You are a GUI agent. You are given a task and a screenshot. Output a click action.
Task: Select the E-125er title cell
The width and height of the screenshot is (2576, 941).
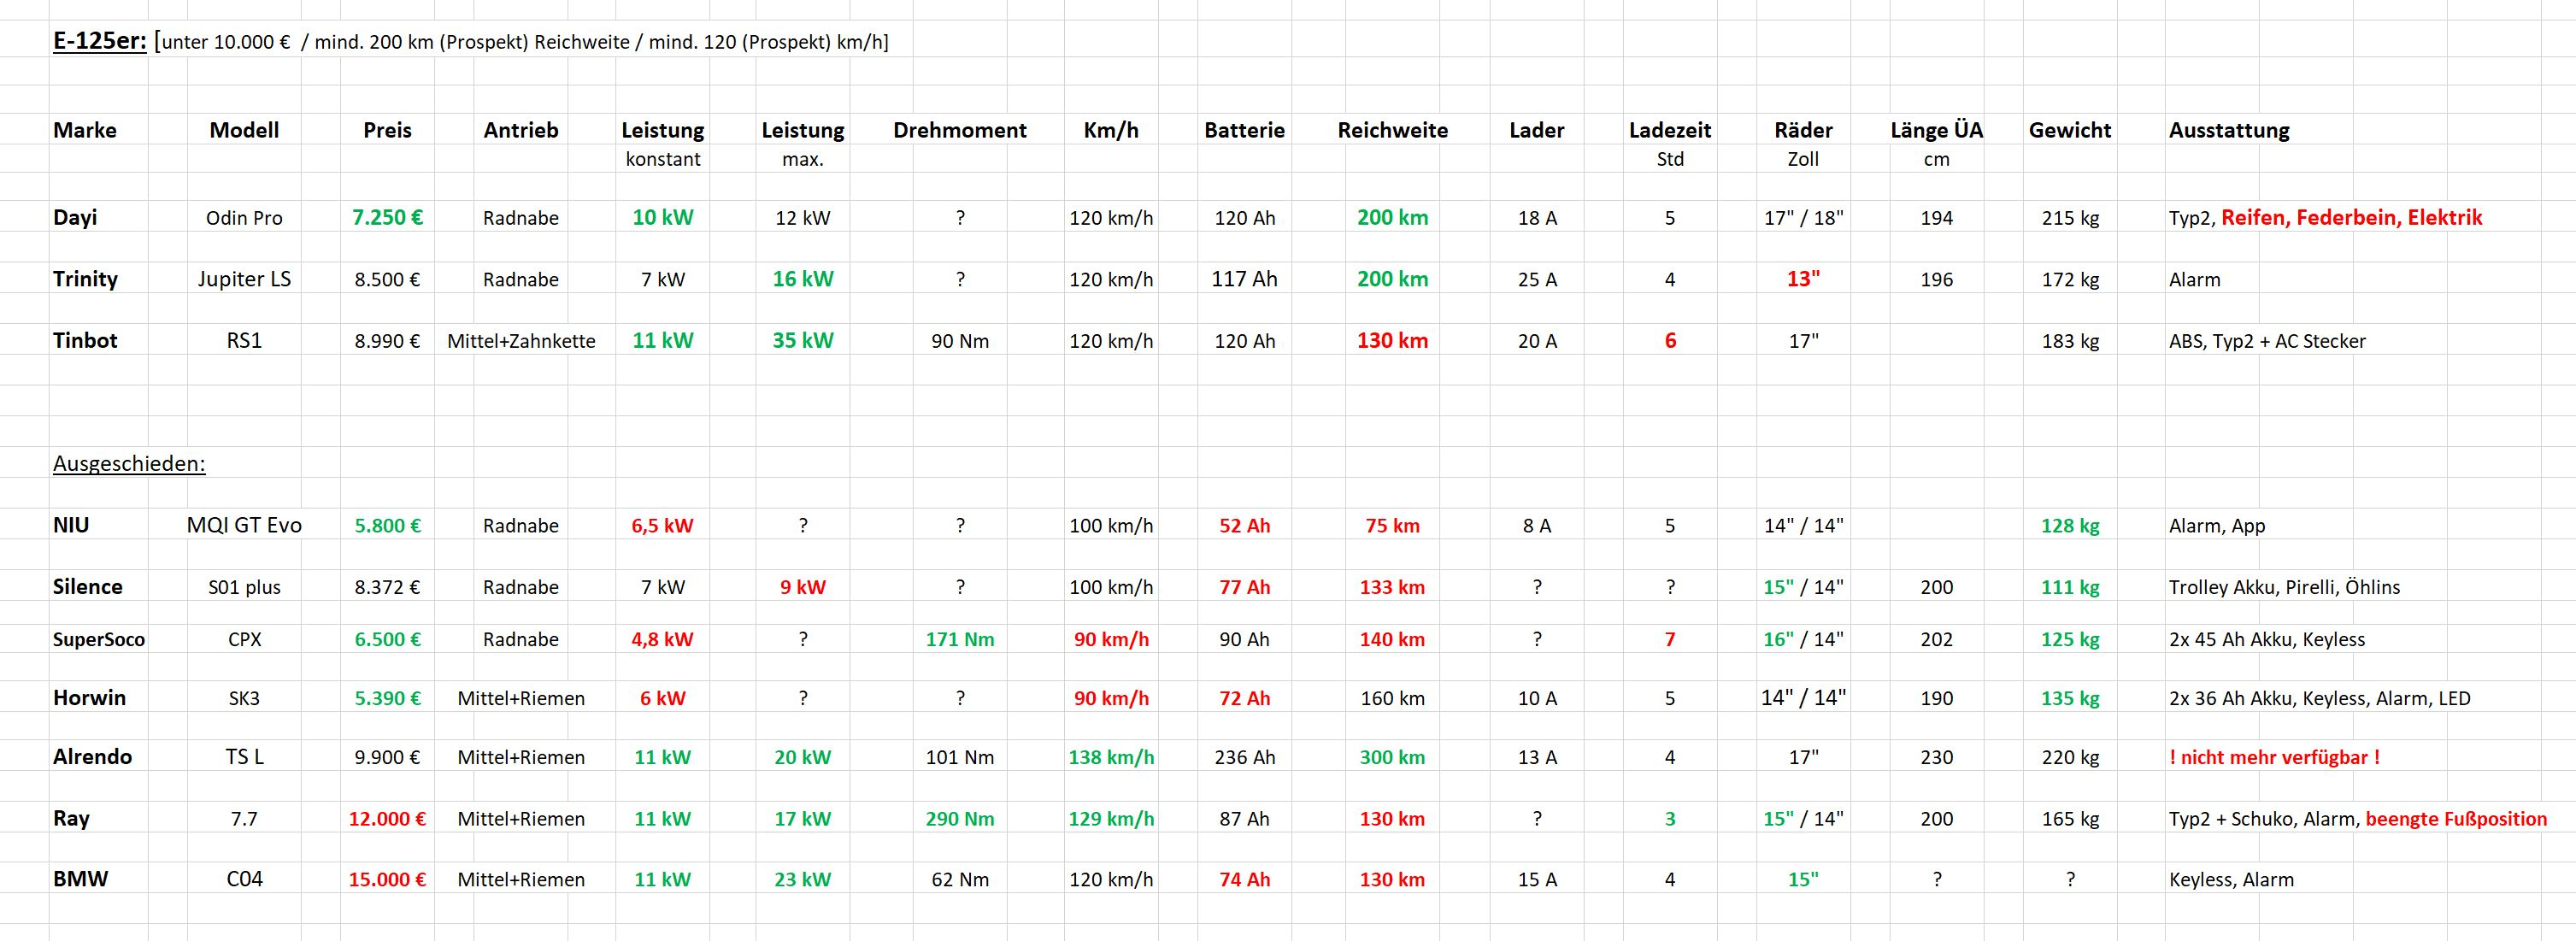[100, 42]
